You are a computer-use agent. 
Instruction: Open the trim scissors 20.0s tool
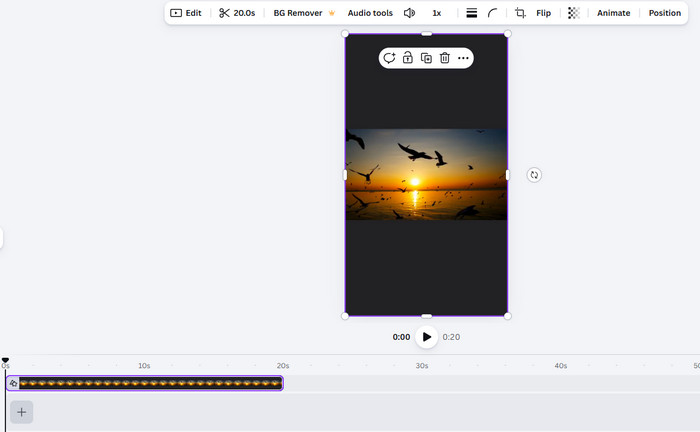tap(237, 13)
